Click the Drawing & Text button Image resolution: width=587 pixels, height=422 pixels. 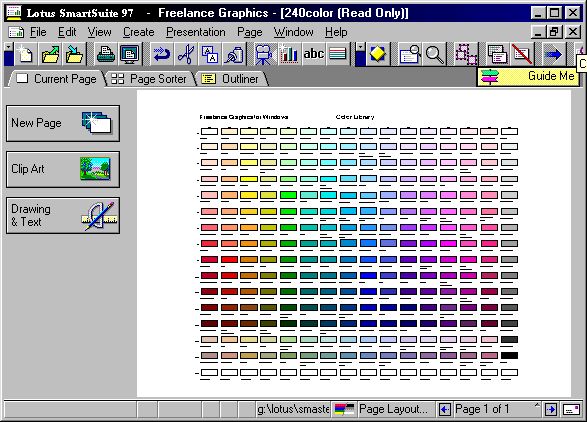coord(63,216)
